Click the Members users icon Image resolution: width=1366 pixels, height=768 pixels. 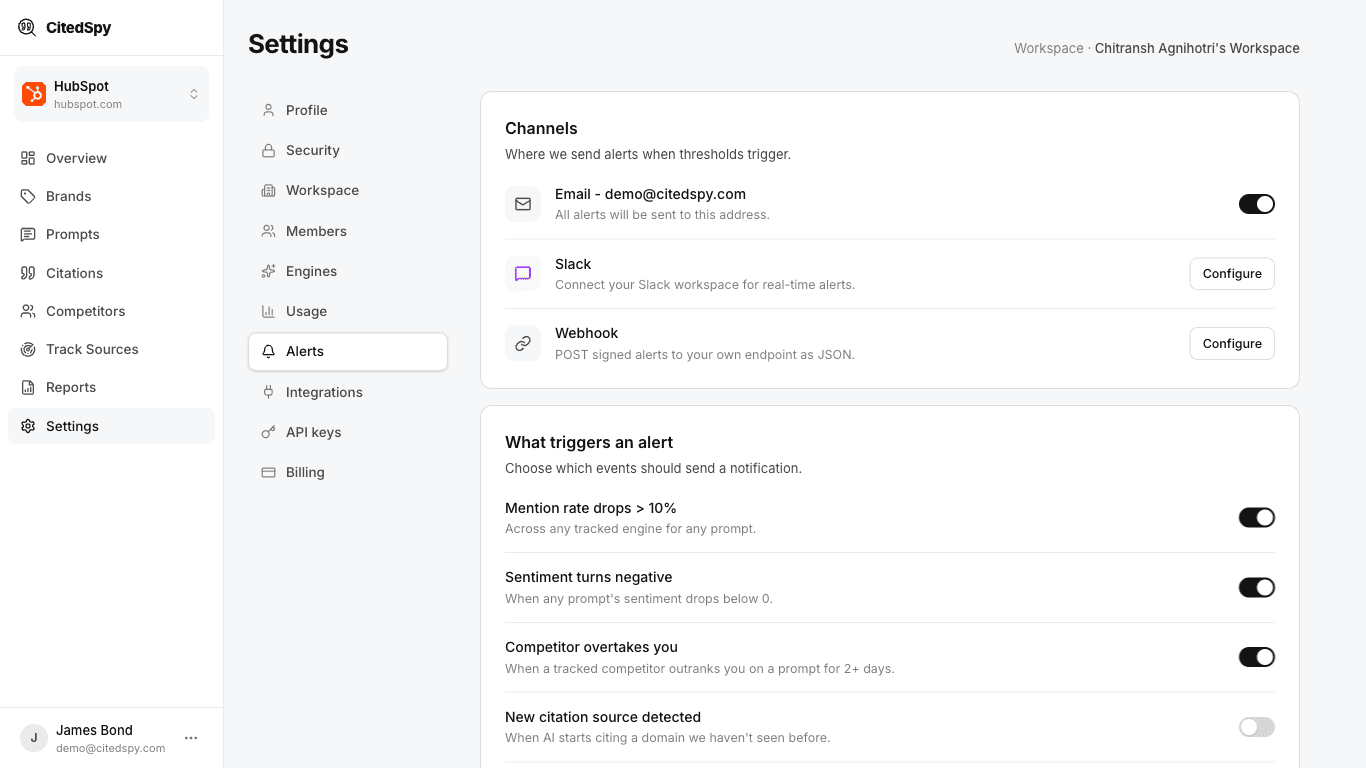coord(268,231)
